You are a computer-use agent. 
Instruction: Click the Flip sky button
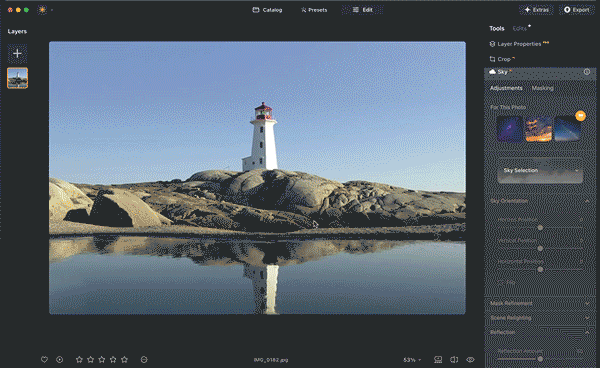pos(507,283)
